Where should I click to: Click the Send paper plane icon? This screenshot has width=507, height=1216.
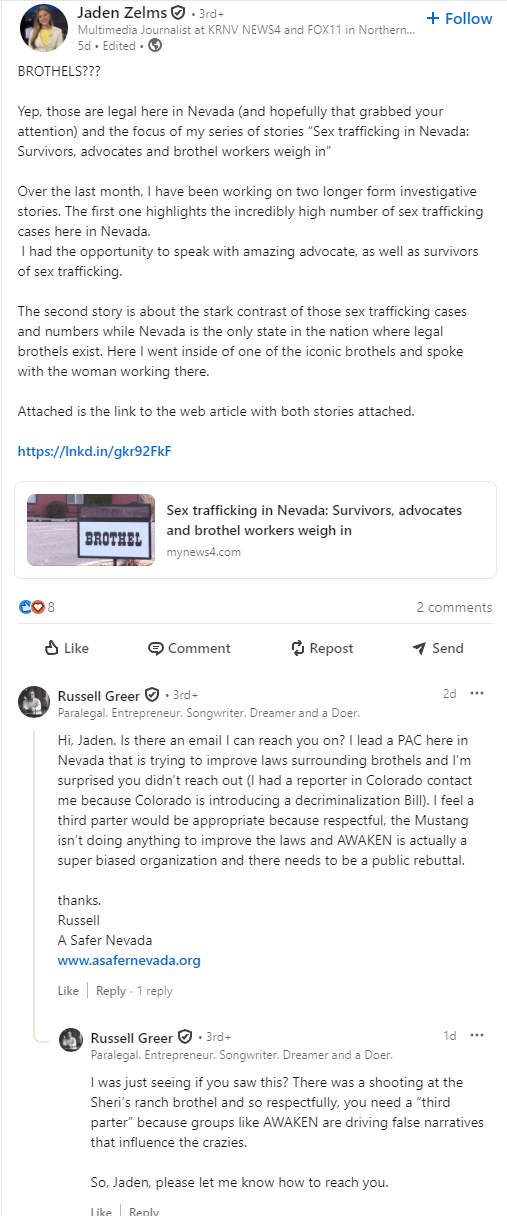419,648
